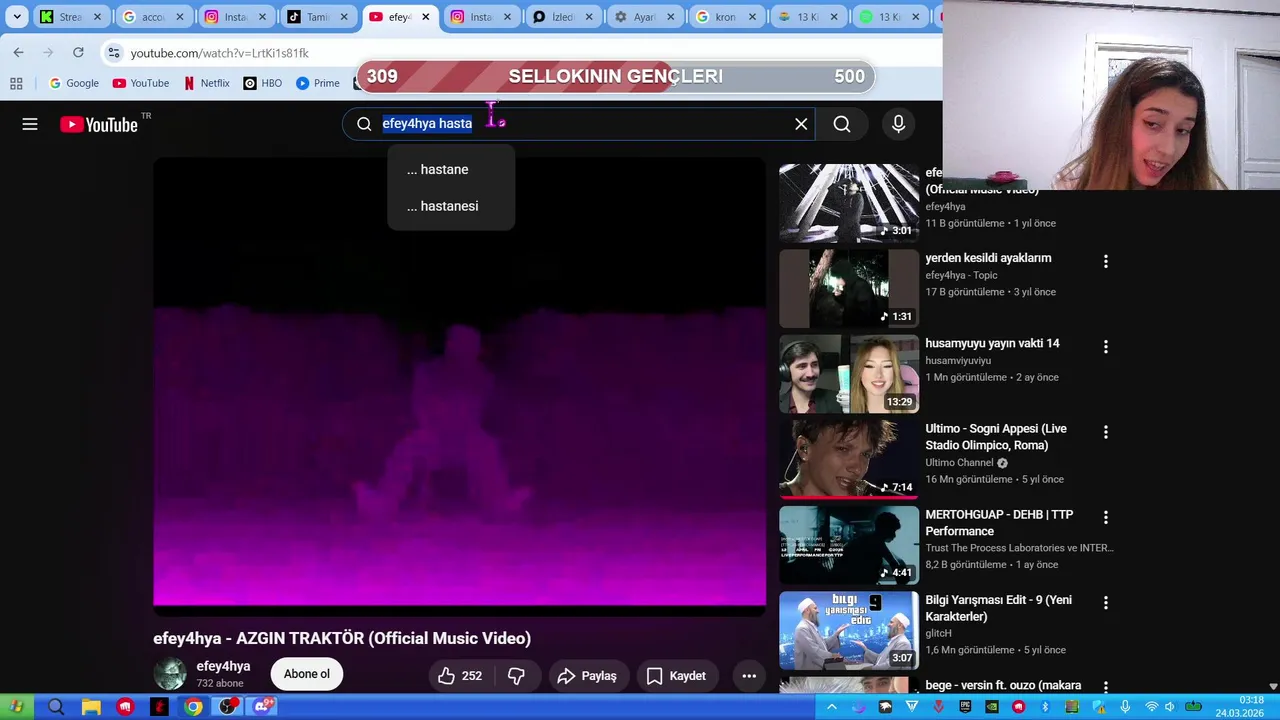Play Ultimo Sogni Appesi thumbnail
Viewport: 1280px width, 720px height.
pos(849,459)
